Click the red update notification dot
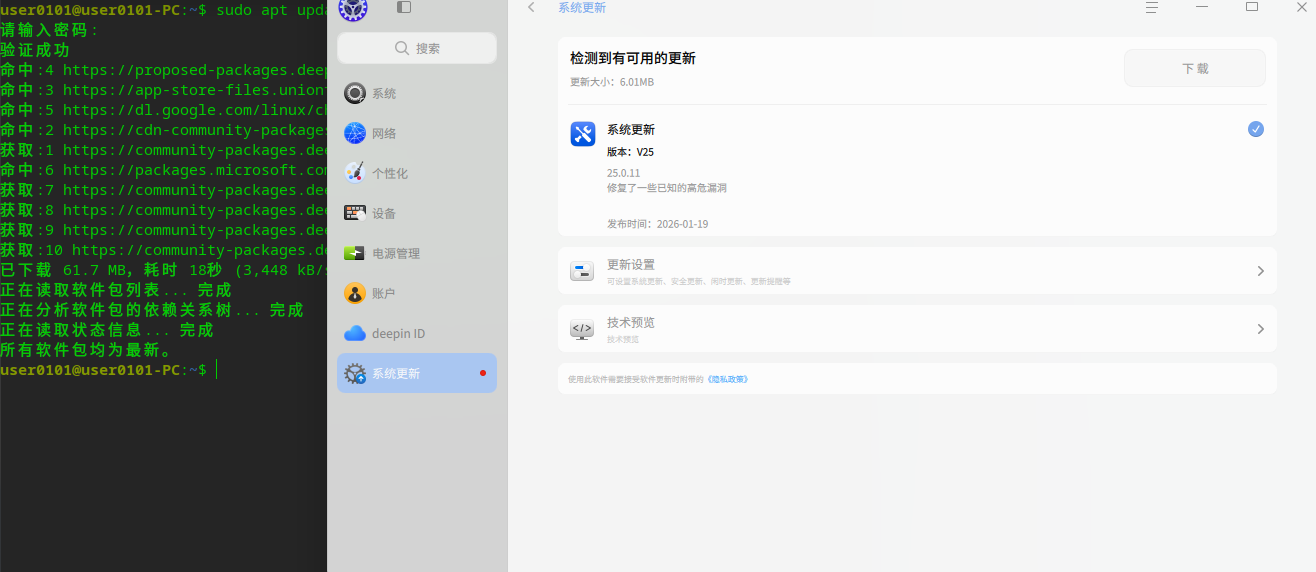Viewport: 1316px width, 572px height. point(483,373)
